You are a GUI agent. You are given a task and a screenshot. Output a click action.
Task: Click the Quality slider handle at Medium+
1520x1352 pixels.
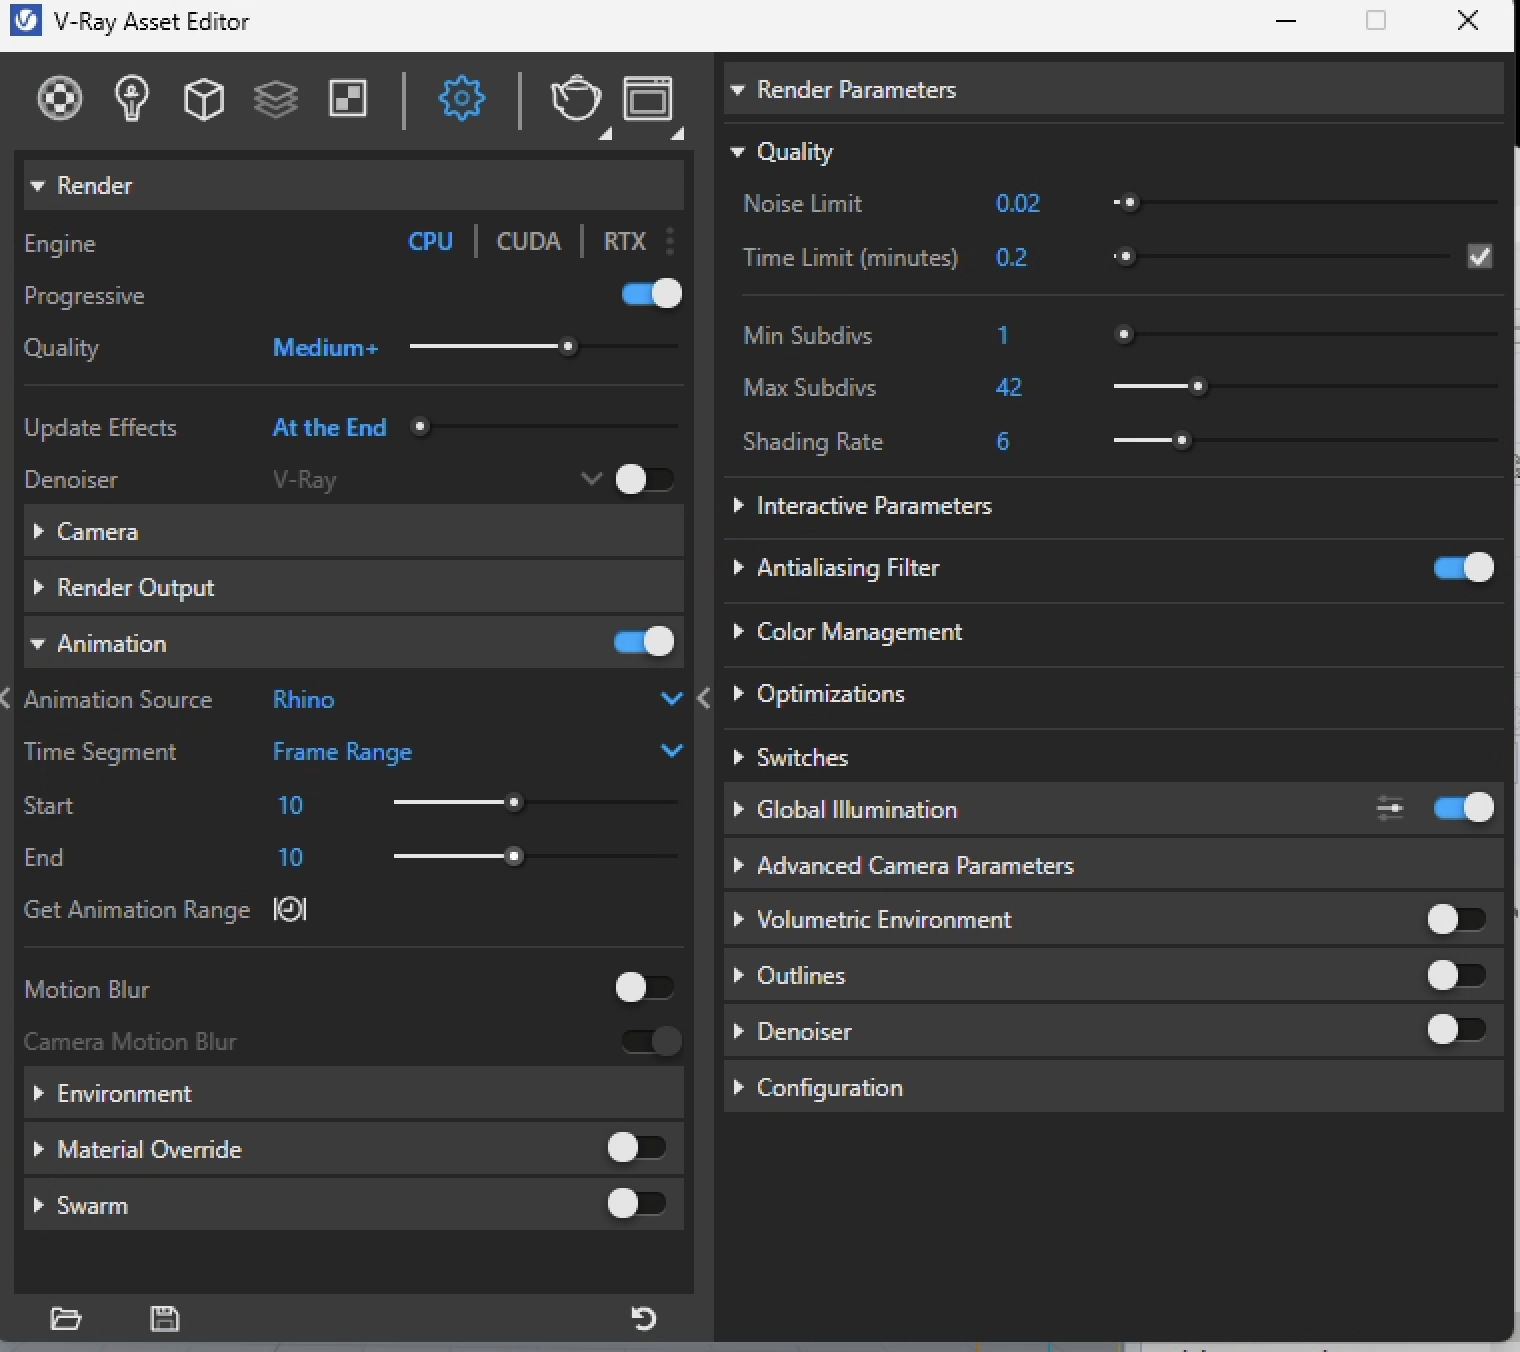coord(568,346)
